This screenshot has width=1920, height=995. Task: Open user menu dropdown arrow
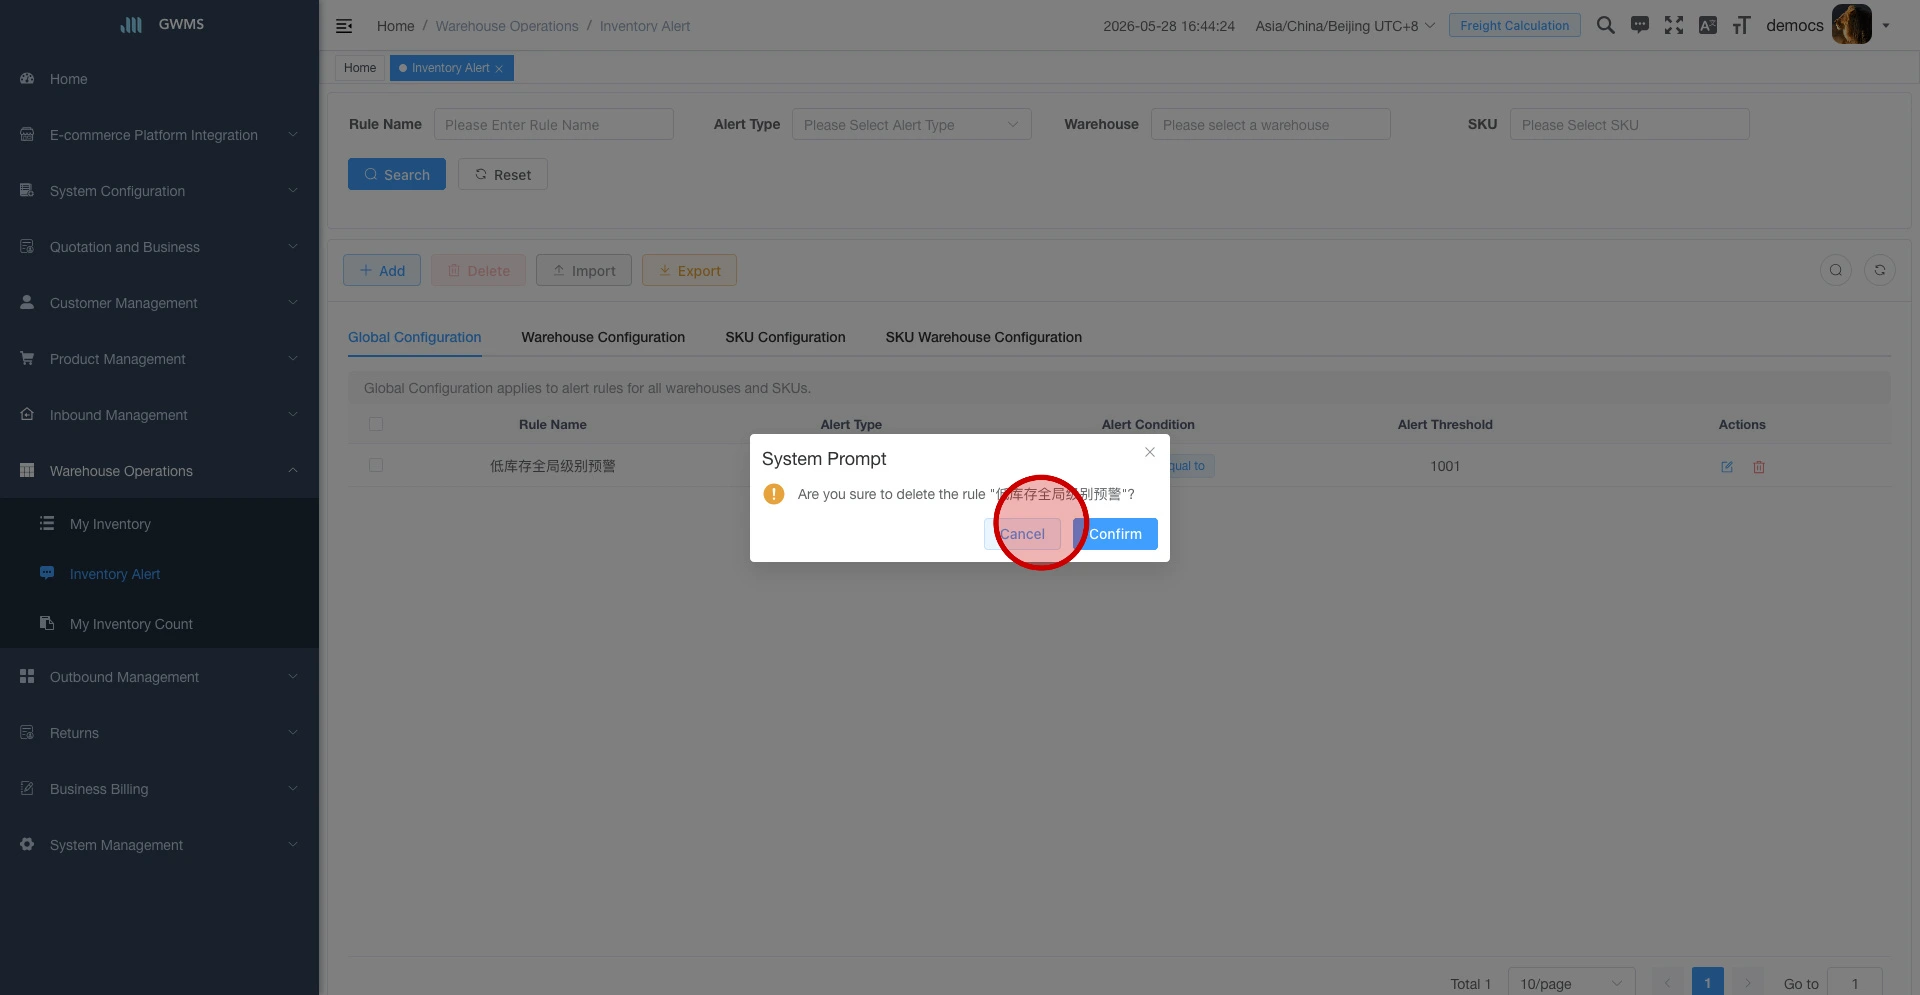coord(1886,26)
